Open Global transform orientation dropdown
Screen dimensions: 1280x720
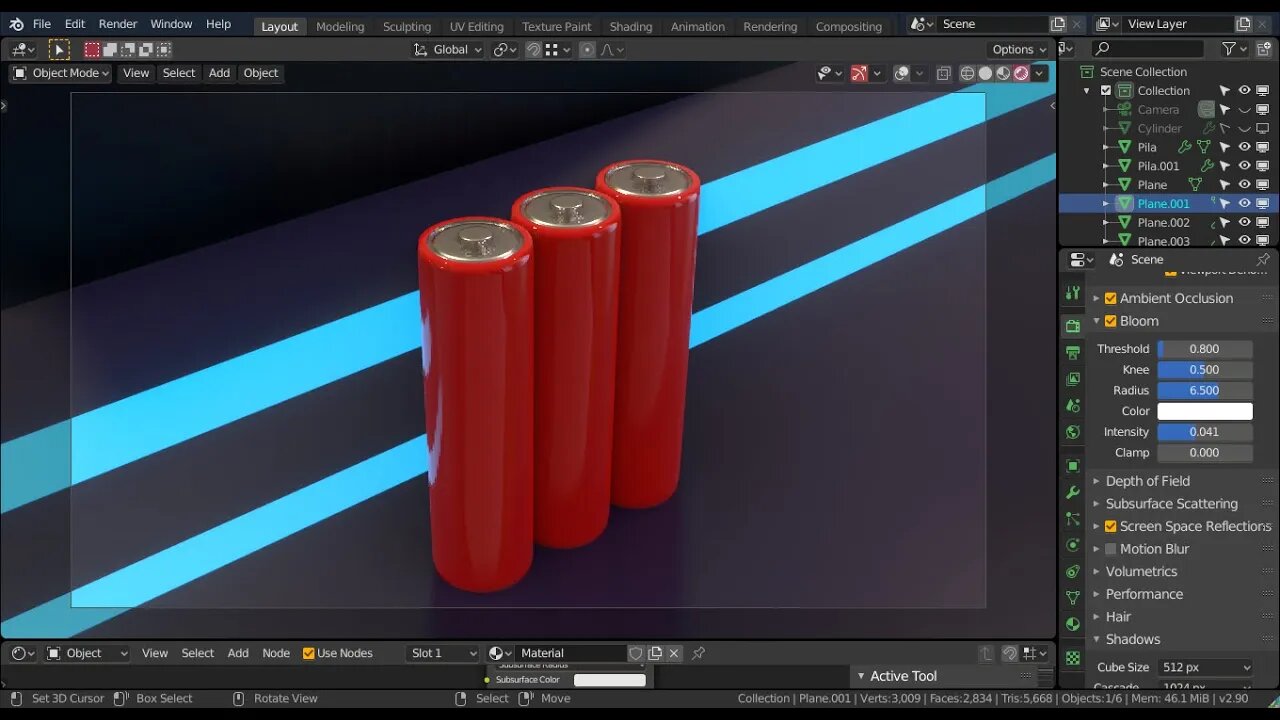(449, 49)
